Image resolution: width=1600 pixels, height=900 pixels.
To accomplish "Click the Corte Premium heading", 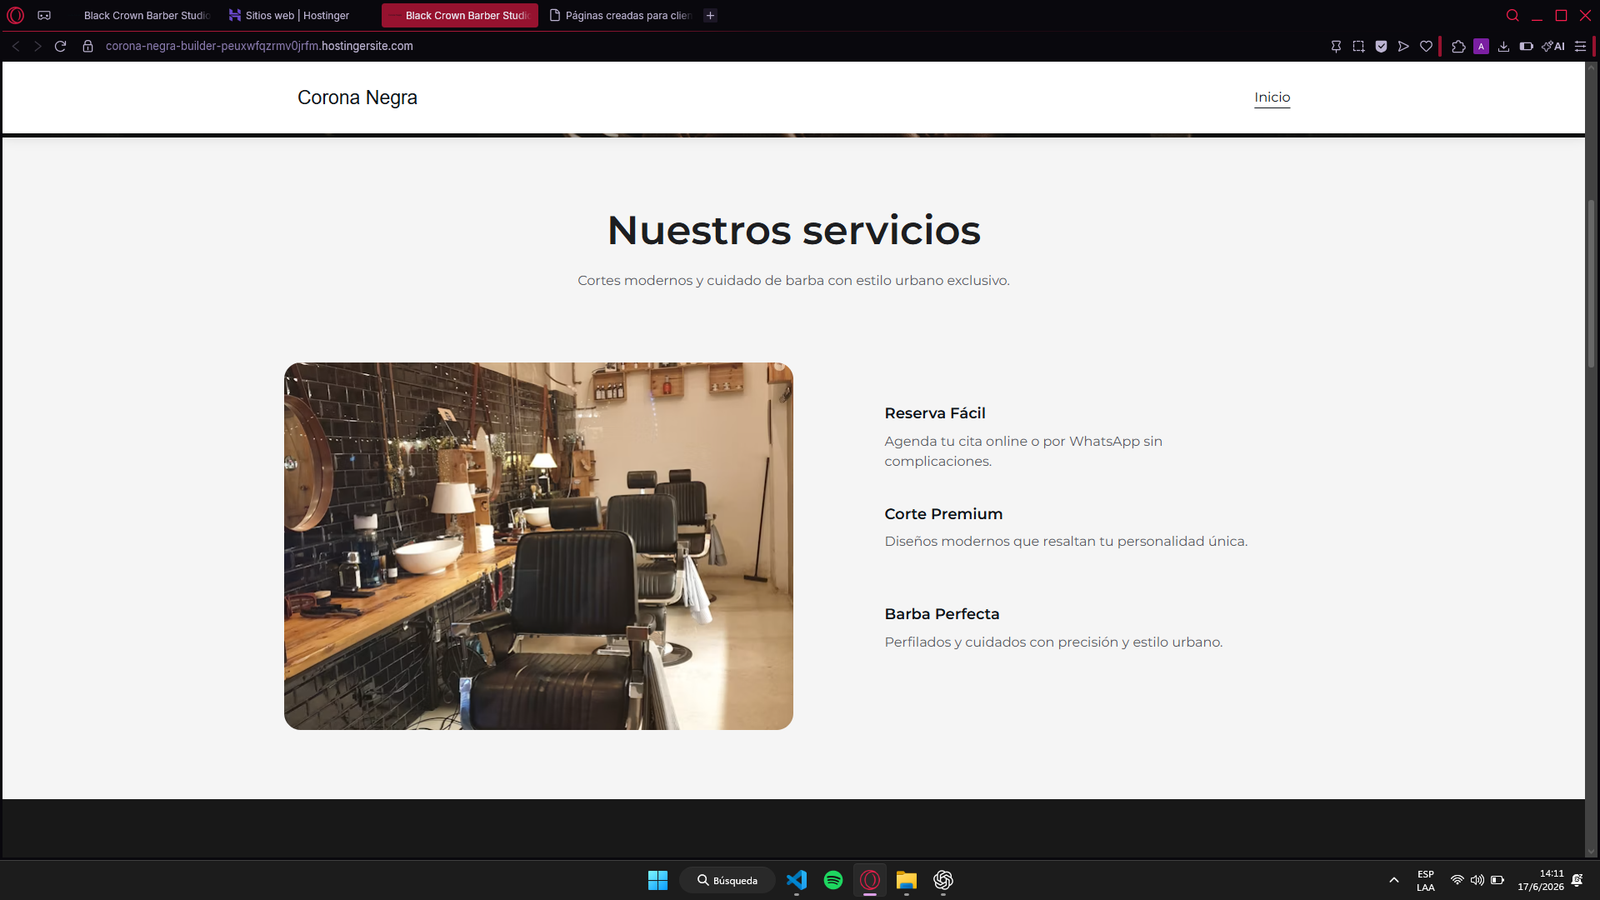I will (943, 514).
